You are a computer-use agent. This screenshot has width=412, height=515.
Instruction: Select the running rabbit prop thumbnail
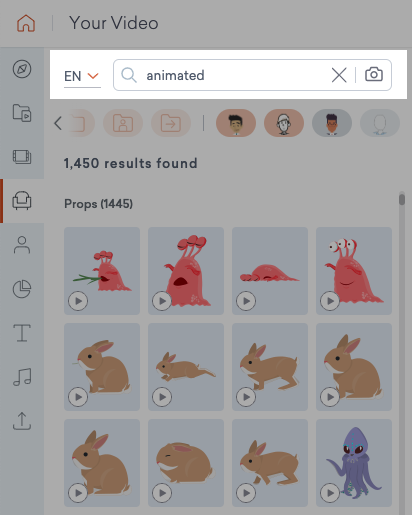[x=186, y=367]
